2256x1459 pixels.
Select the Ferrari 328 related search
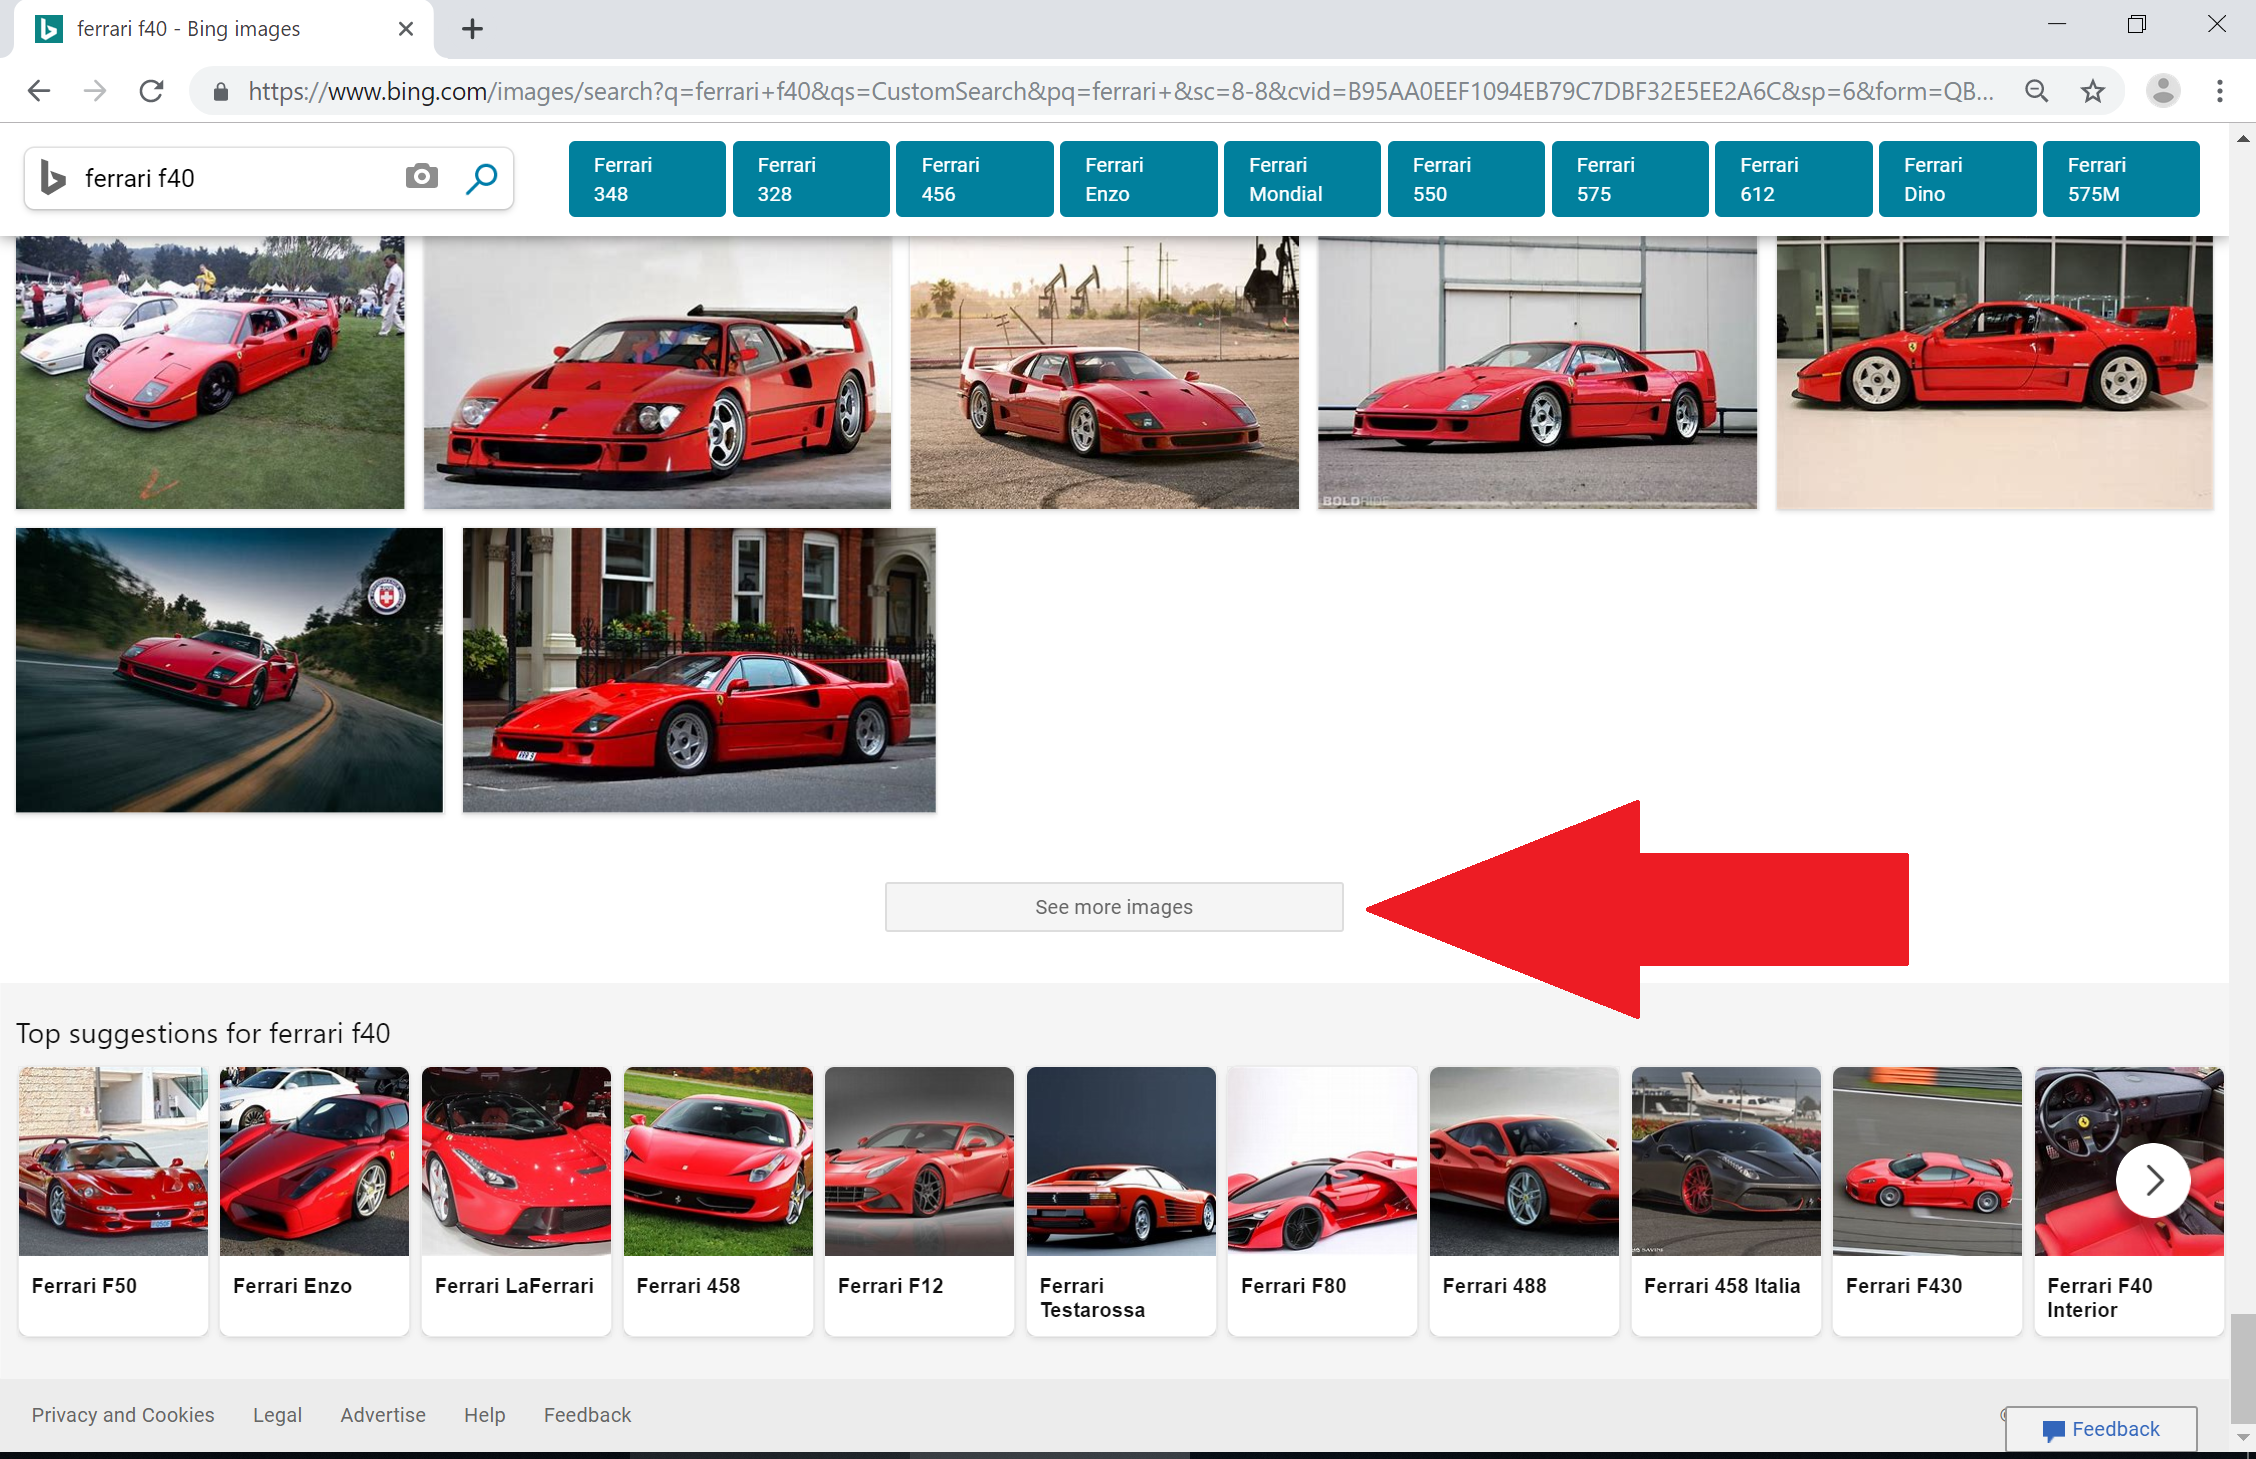[811, 179]
